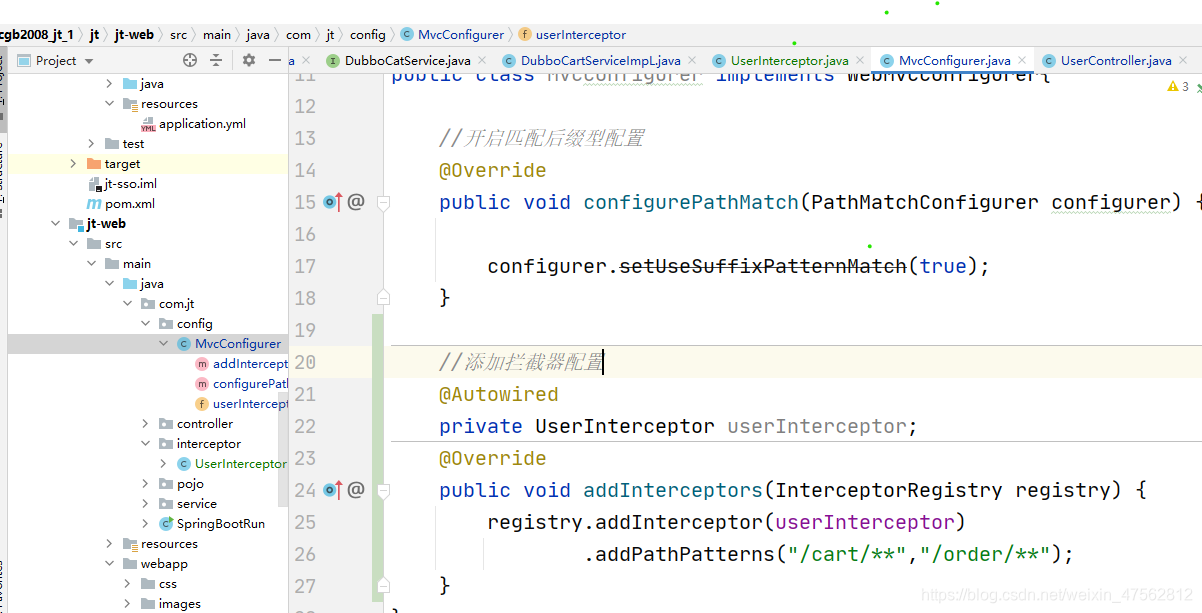This screenshot has height=613, width=1202.
Task: Fold configurePathMatch method at line 15
Action: point(382,202)
